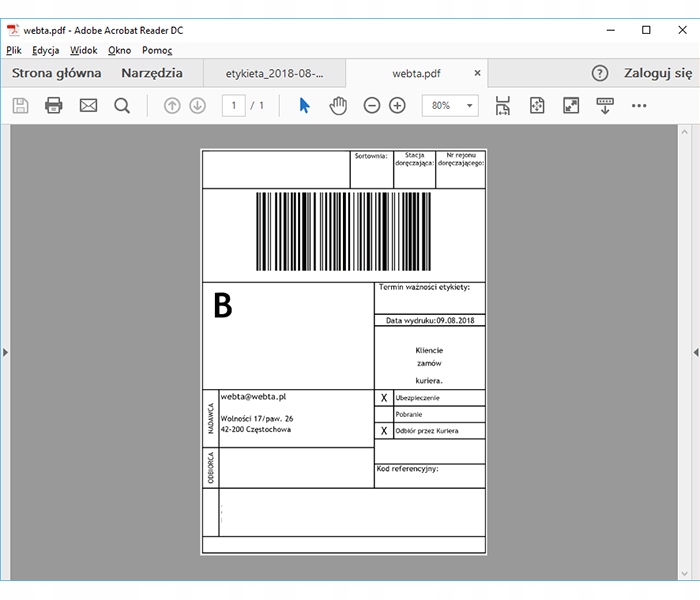Open the Okno menu
Screen dimensions: 700x600
(120, 50)
